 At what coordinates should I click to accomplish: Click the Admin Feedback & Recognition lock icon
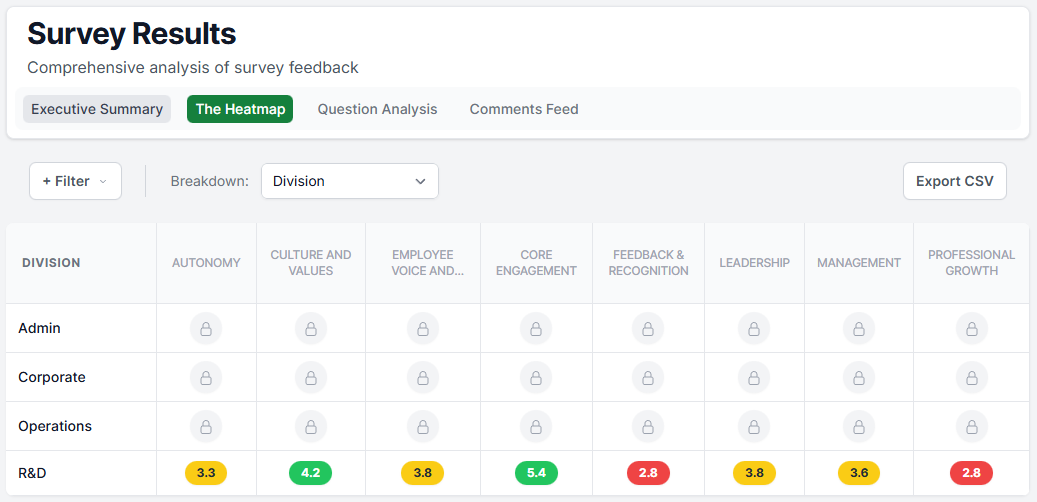[x=648, y=329]
